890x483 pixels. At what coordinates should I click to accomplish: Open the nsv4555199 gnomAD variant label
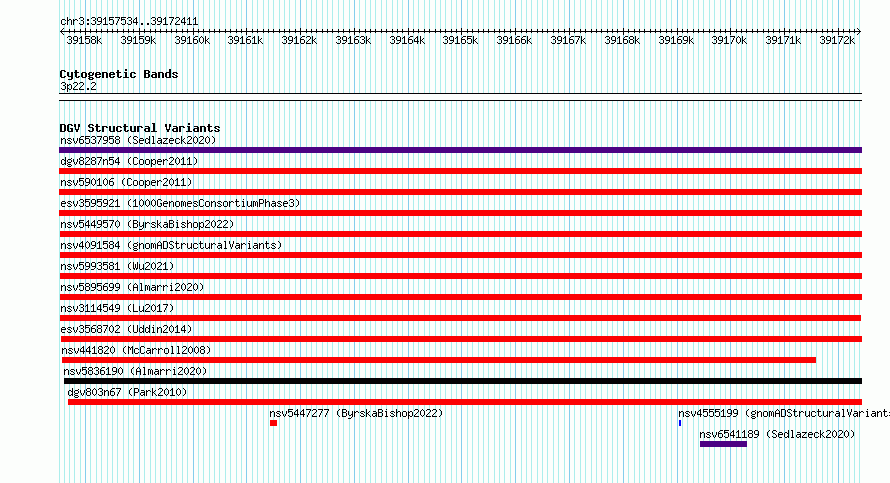(784, 413)
